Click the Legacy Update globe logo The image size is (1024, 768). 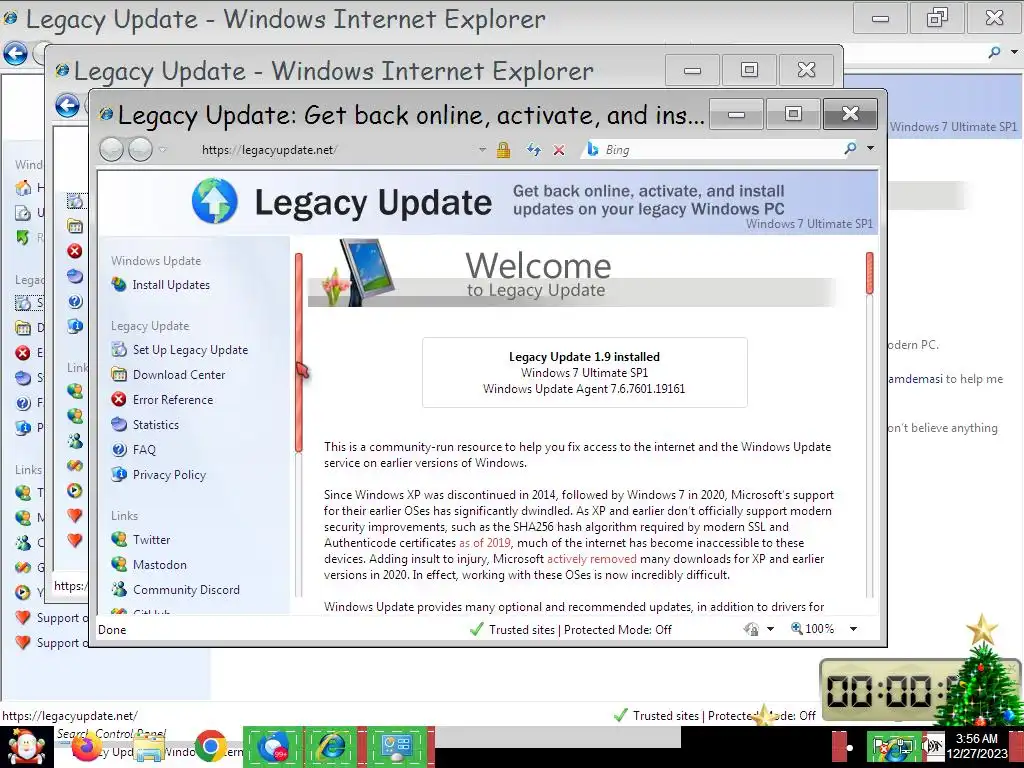point(215,200)
